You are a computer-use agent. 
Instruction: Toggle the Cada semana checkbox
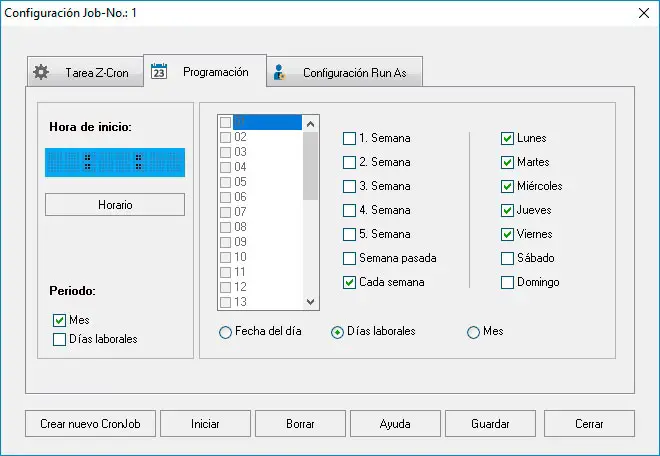[x=349, y=282]
